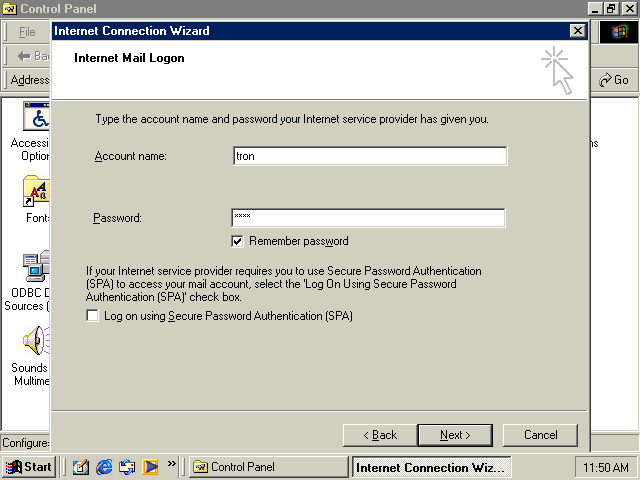Click the Windows logo throbber in Control Panel

[619, 32]
